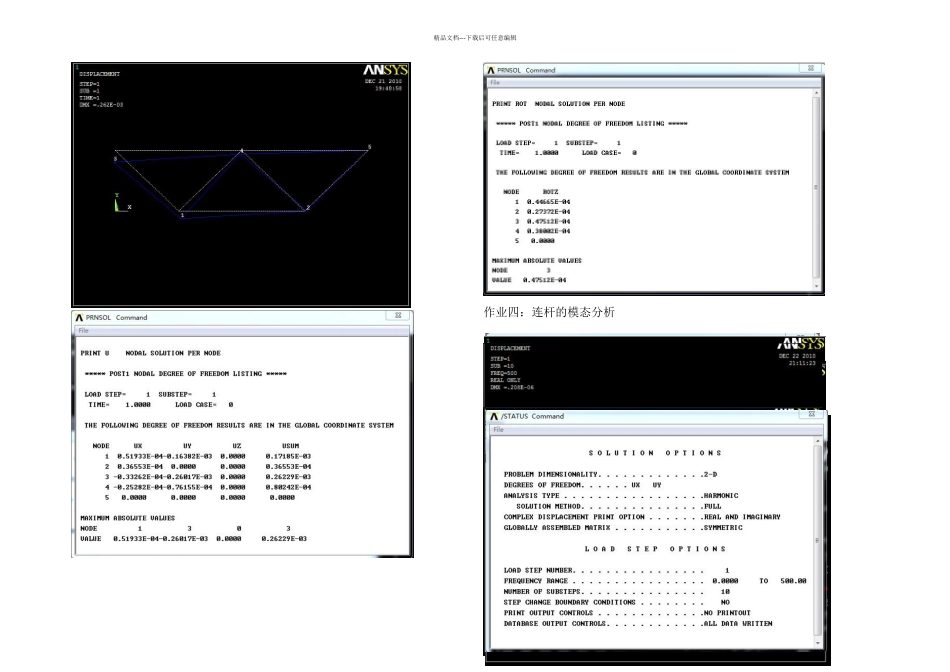This screenshot has height=672, width=950.
Task: Click '作业四：连杆的模态分析' heading
Action: point(549,312)
